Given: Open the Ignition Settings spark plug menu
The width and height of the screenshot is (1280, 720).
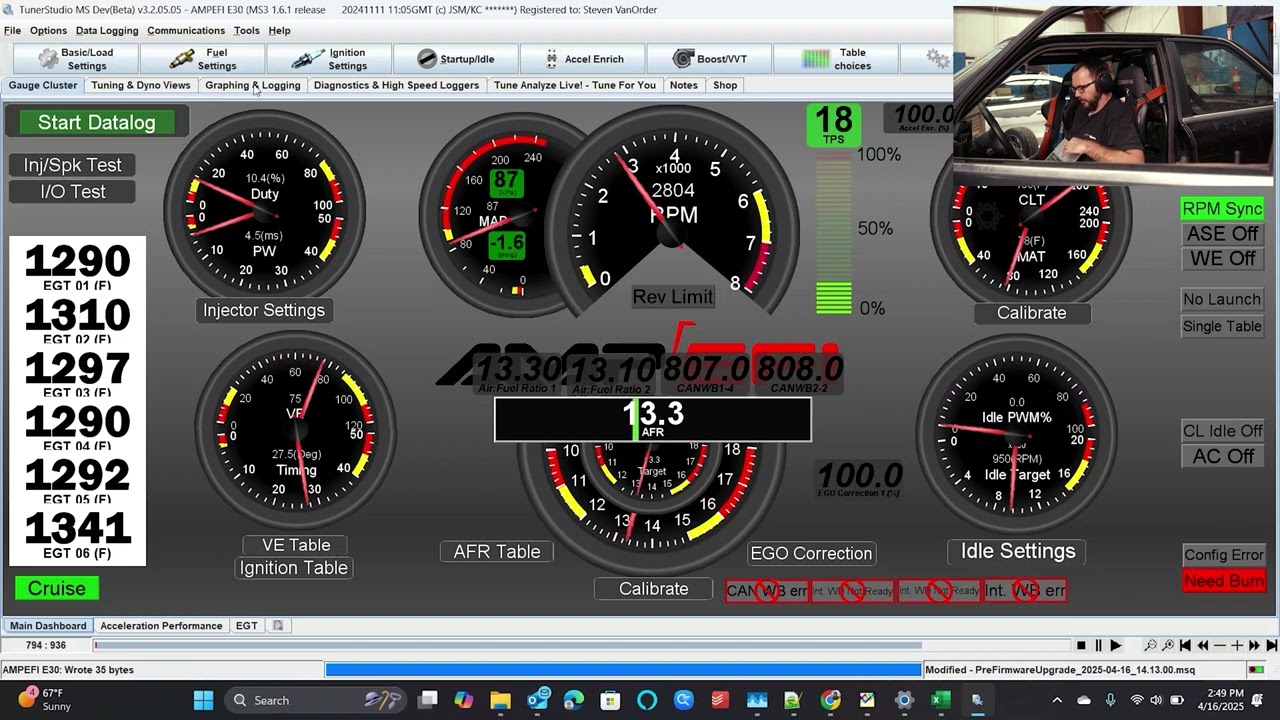Looking at the screenshot, I should pyautogui.click(x=329, y=59).
